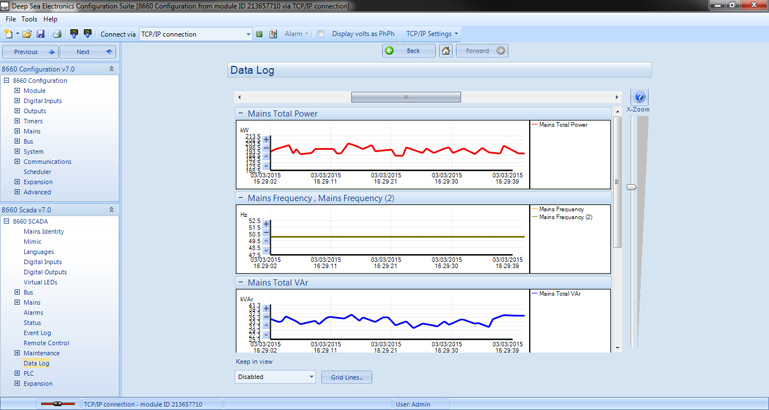Shift Mains Frequency chart axis up
This screenshot has width=769, height=410.
(266, 241)
